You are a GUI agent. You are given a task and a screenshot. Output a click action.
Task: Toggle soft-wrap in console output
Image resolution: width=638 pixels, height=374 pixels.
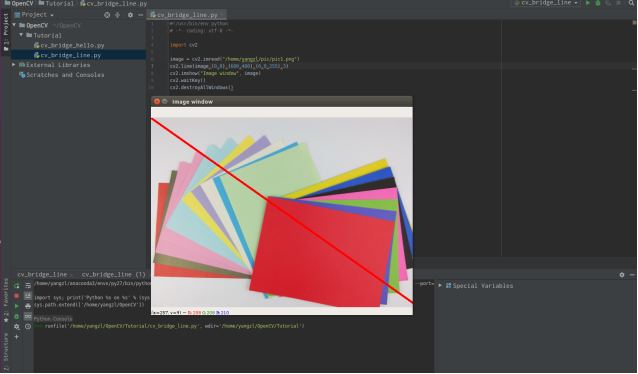pyautogui.click(x=28, y=286)
